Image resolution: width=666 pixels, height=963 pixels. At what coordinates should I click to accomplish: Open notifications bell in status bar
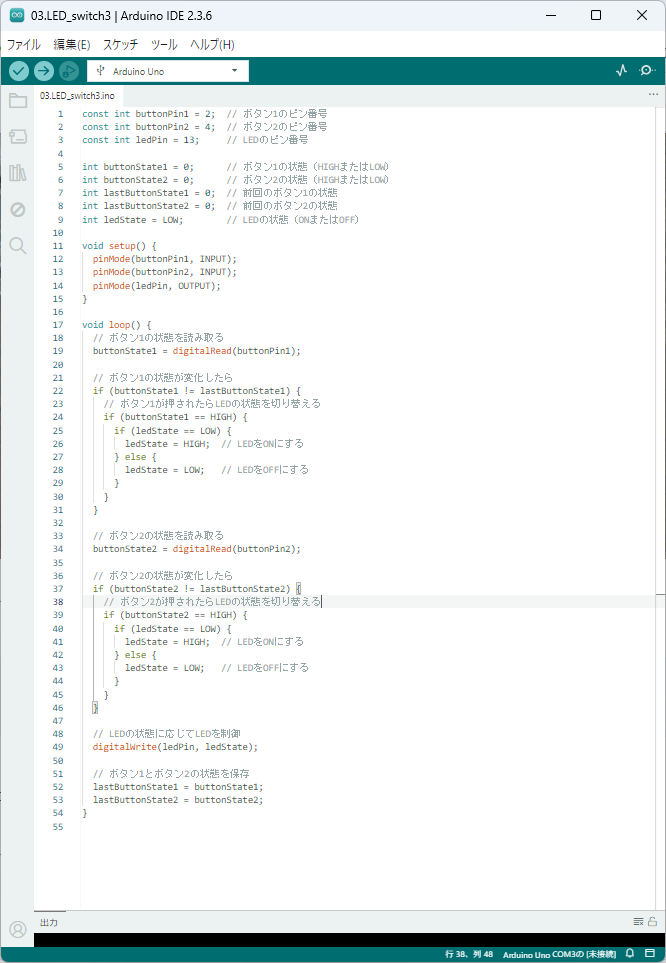630,954
